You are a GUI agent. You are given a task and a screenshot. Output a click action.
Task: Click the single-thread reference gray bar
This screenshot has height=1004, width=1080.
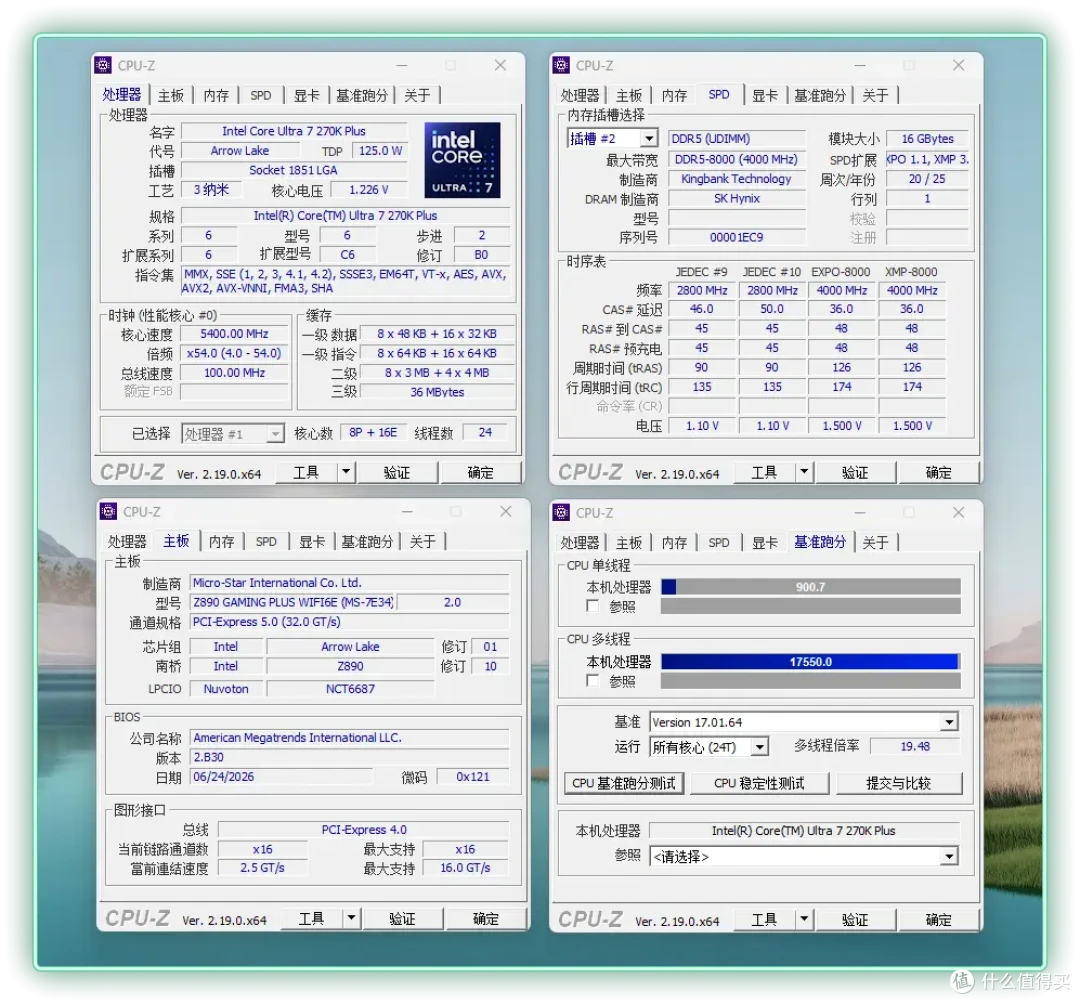(811, 606)
